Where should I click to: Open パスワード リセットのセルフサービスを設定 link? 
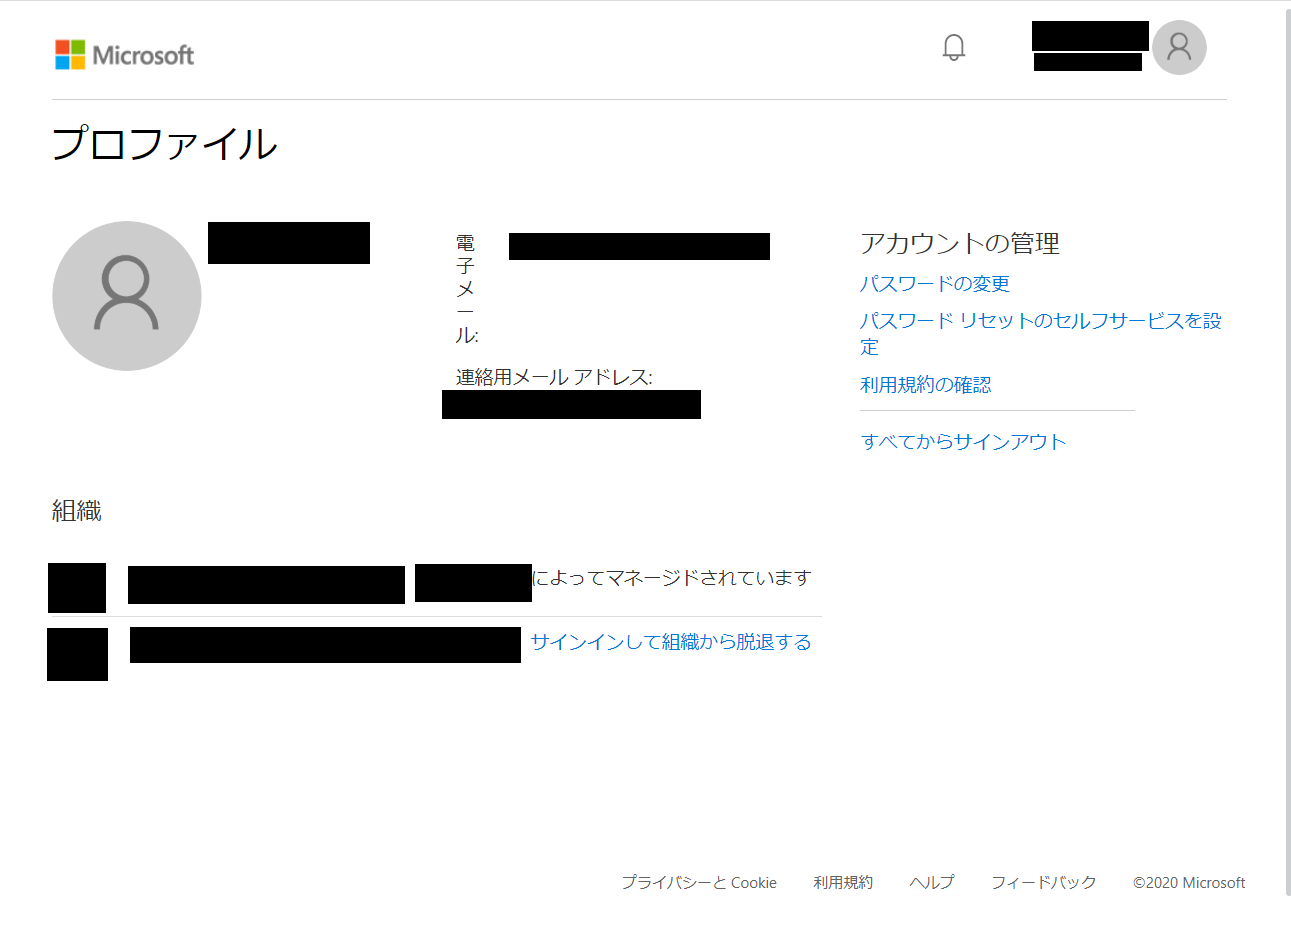pos(1041,333)
